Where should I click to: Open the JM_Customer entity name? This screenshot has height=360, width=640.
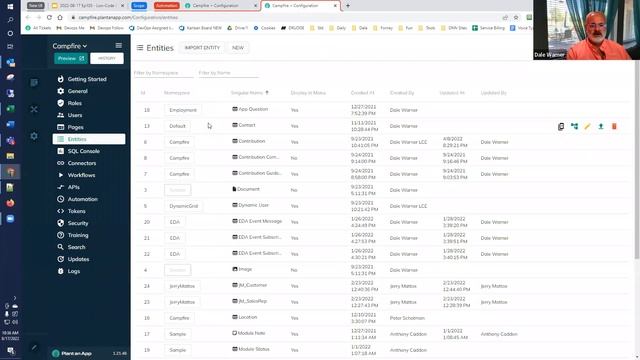[253, 285]
